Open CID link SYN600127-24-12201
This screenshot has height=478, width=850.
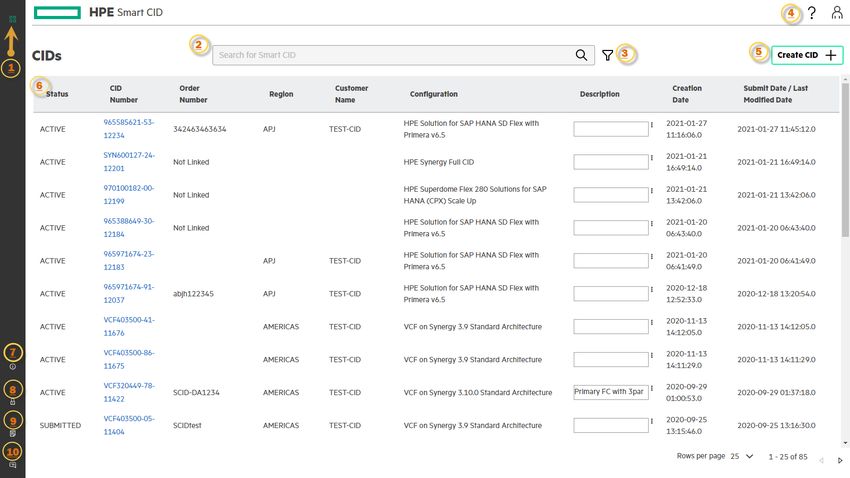click(x=129, y=162)
